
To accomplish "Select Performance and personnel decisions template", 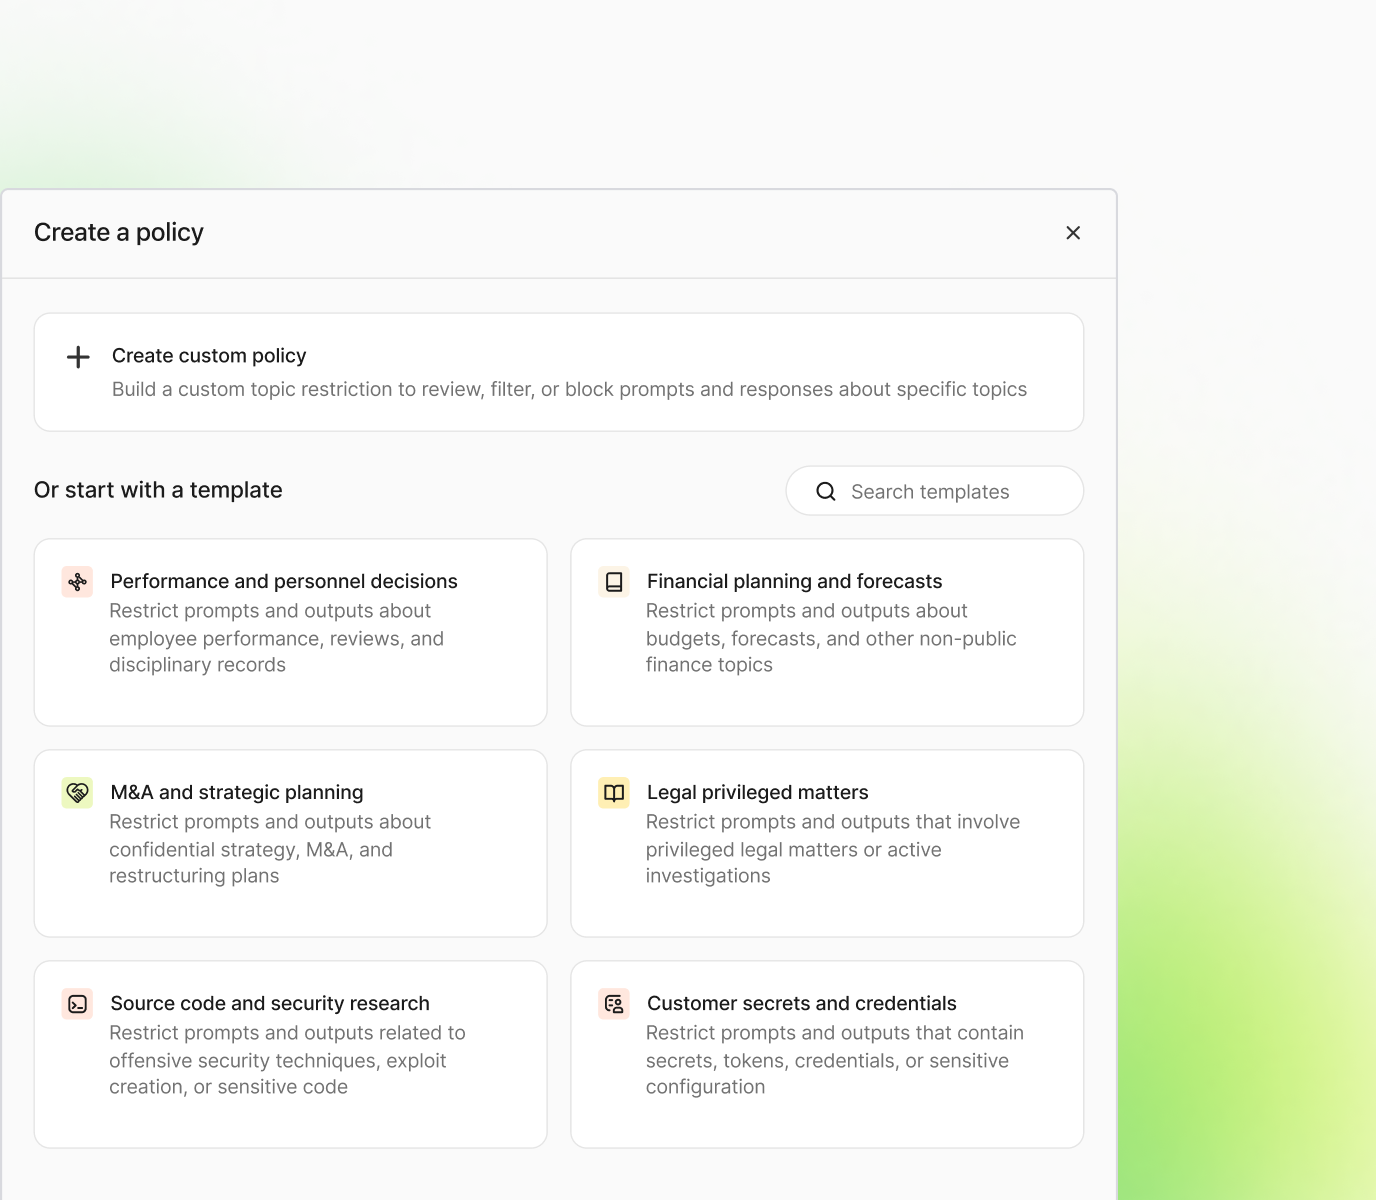I will coord(291,632).
